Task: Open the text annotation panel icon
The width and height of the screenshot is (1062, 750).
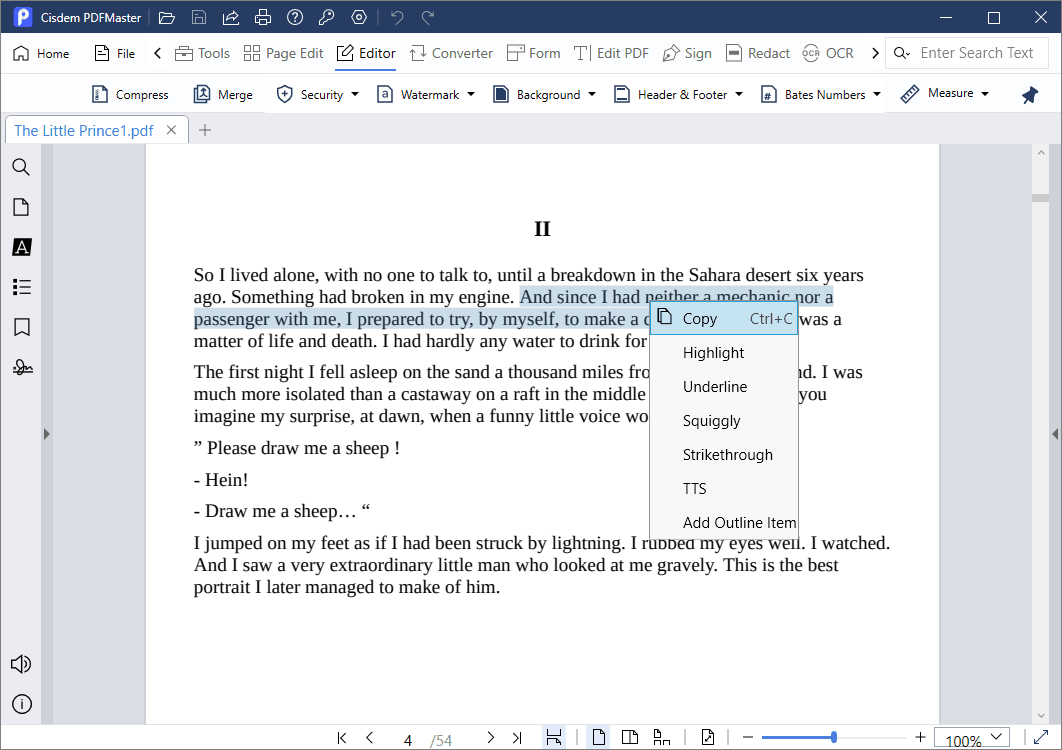Action: [x=22, y=247]
